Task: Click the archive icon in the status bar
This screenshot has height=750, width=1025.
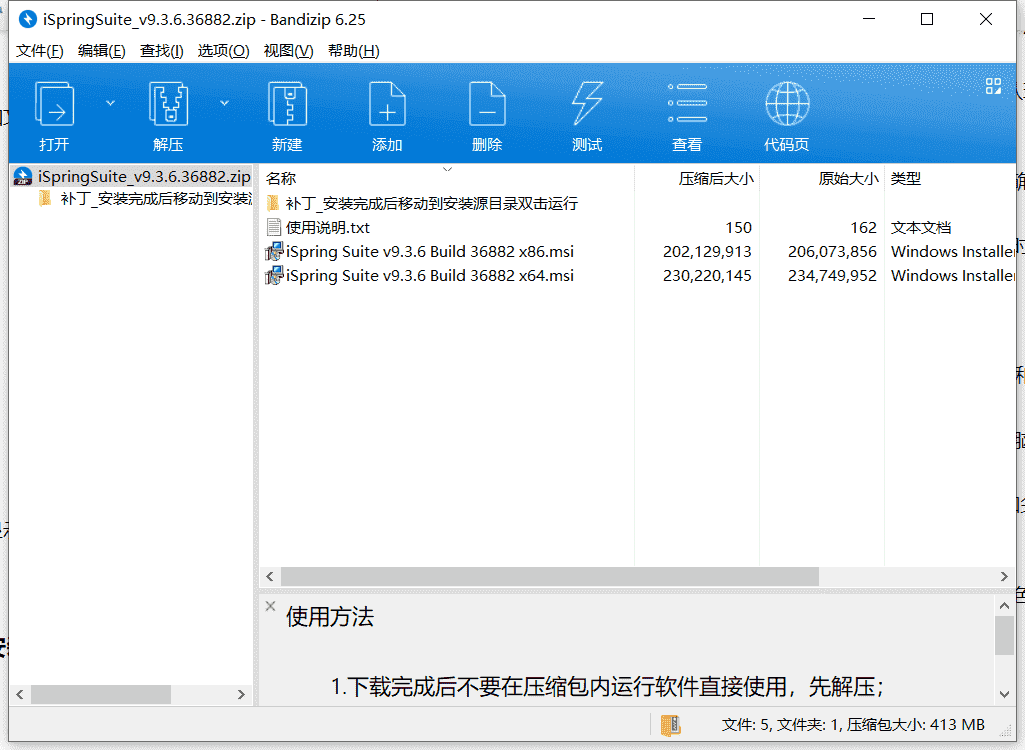Action: pyautogui.click(x=671, y=724)
